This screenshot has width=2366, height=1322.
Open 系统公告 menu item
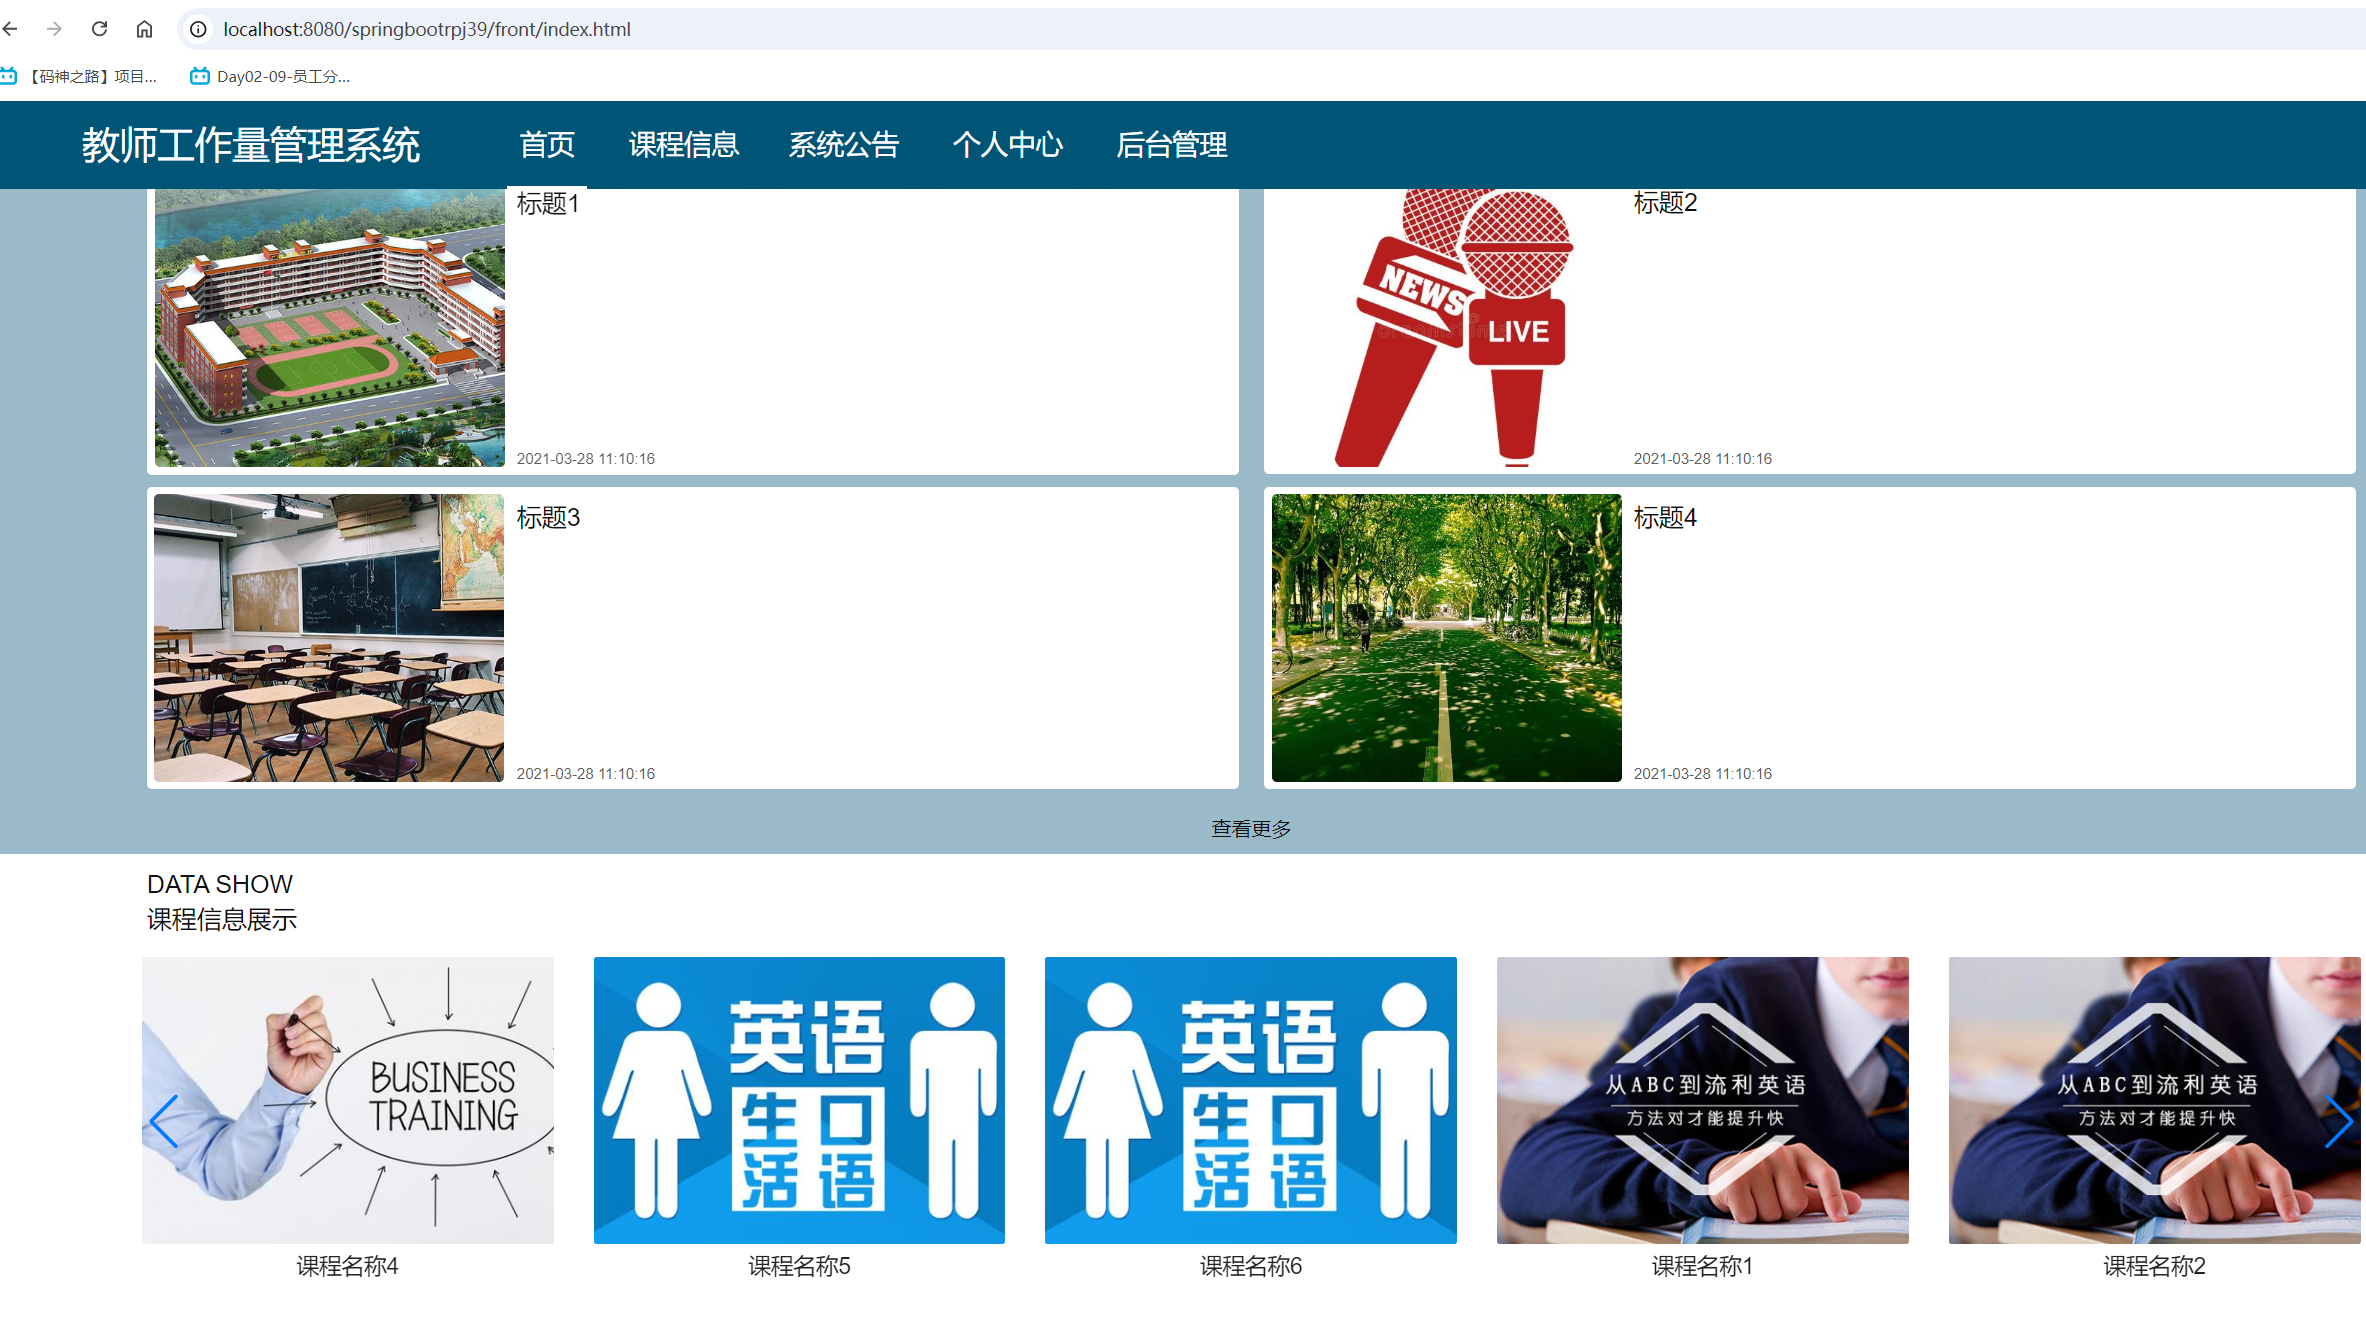(843, 145)
